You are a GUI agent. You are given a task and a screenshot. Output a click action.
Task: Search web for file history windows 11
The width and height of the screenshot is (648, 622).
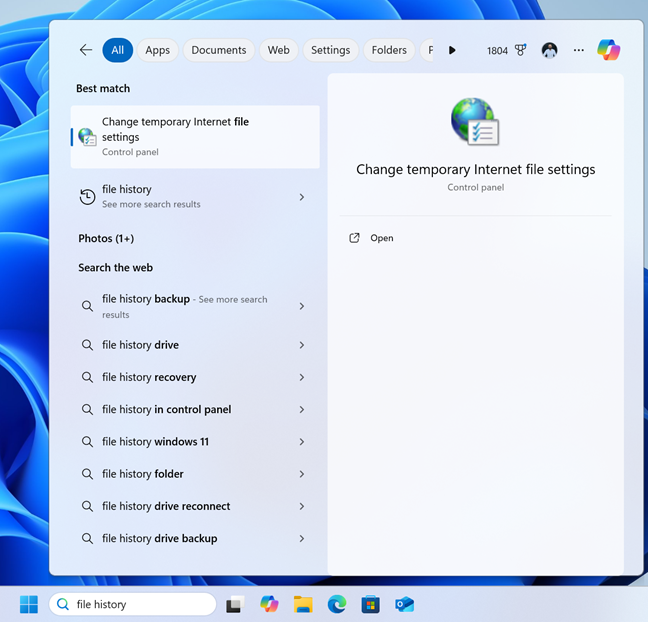tap(195, 441)
